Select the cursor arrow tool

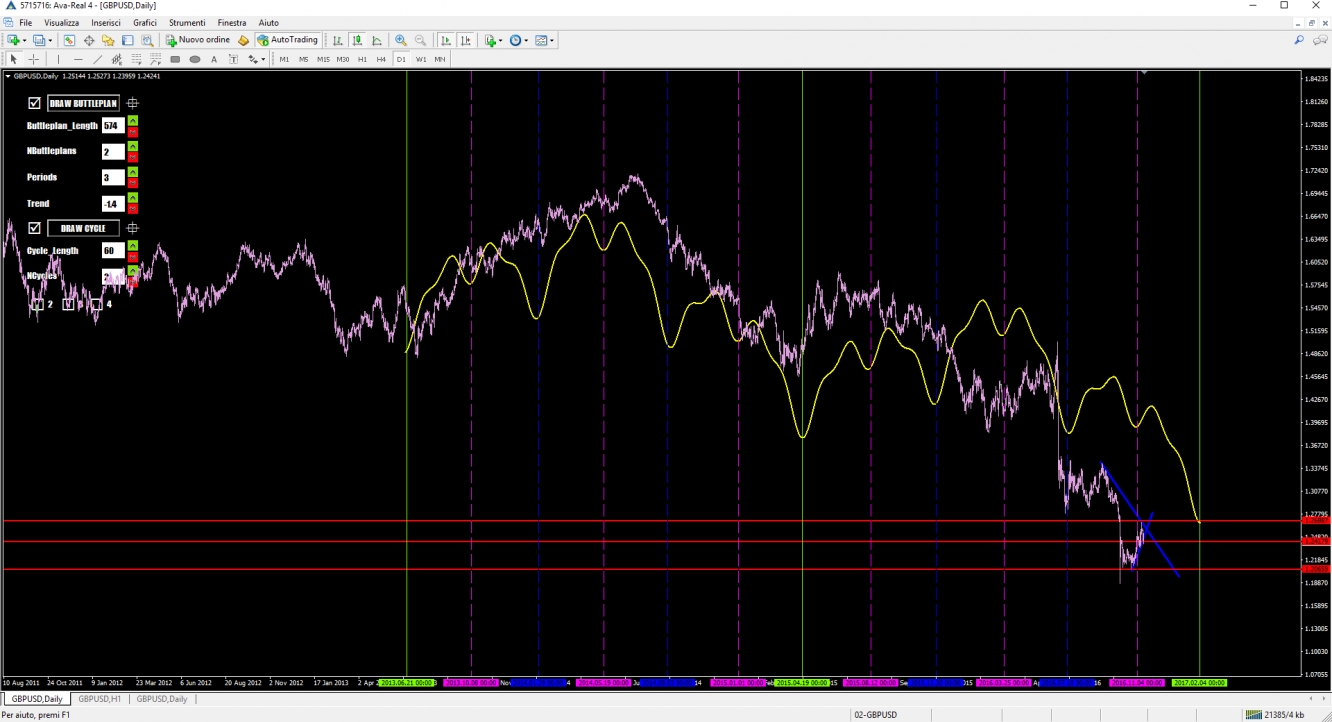click(14, 59)
